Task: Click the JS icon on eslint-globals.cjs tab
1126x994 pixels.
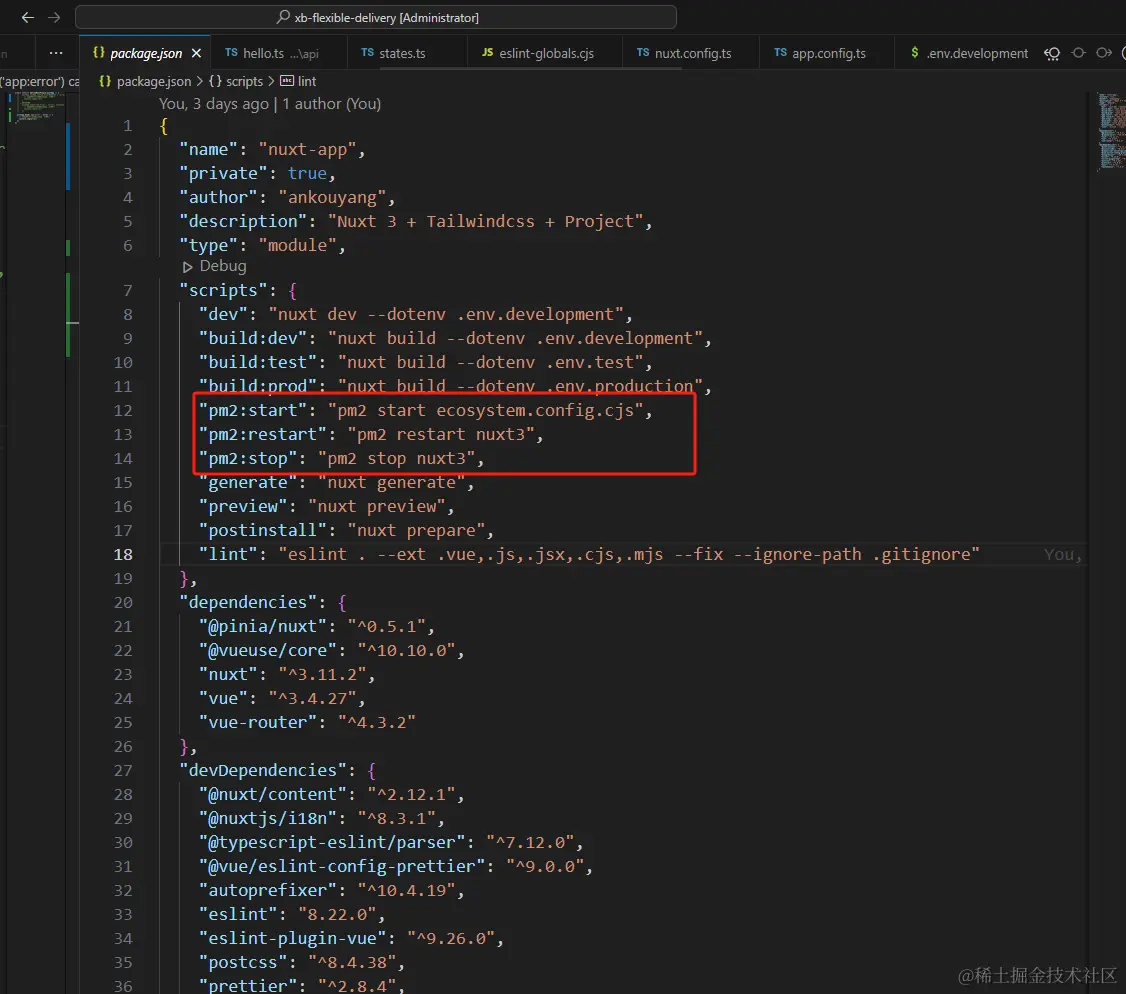Action: click(488, 52)
